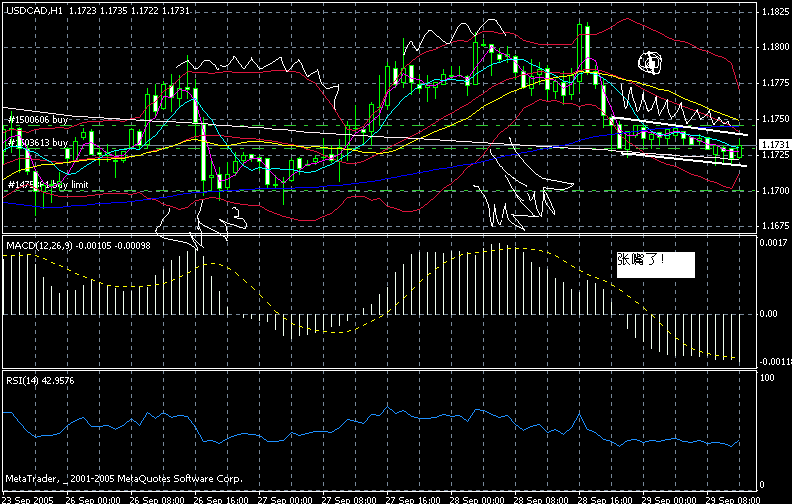This screenshot has height=504, width=792.
Task: Click the 1.1775 price axis label
Action: coord(776,83)
